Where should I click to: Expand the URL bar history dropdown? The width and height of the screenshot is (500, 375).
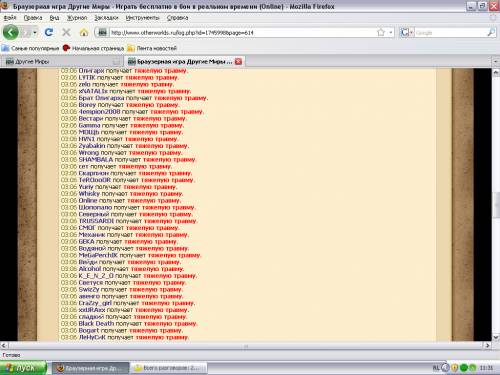391,32
